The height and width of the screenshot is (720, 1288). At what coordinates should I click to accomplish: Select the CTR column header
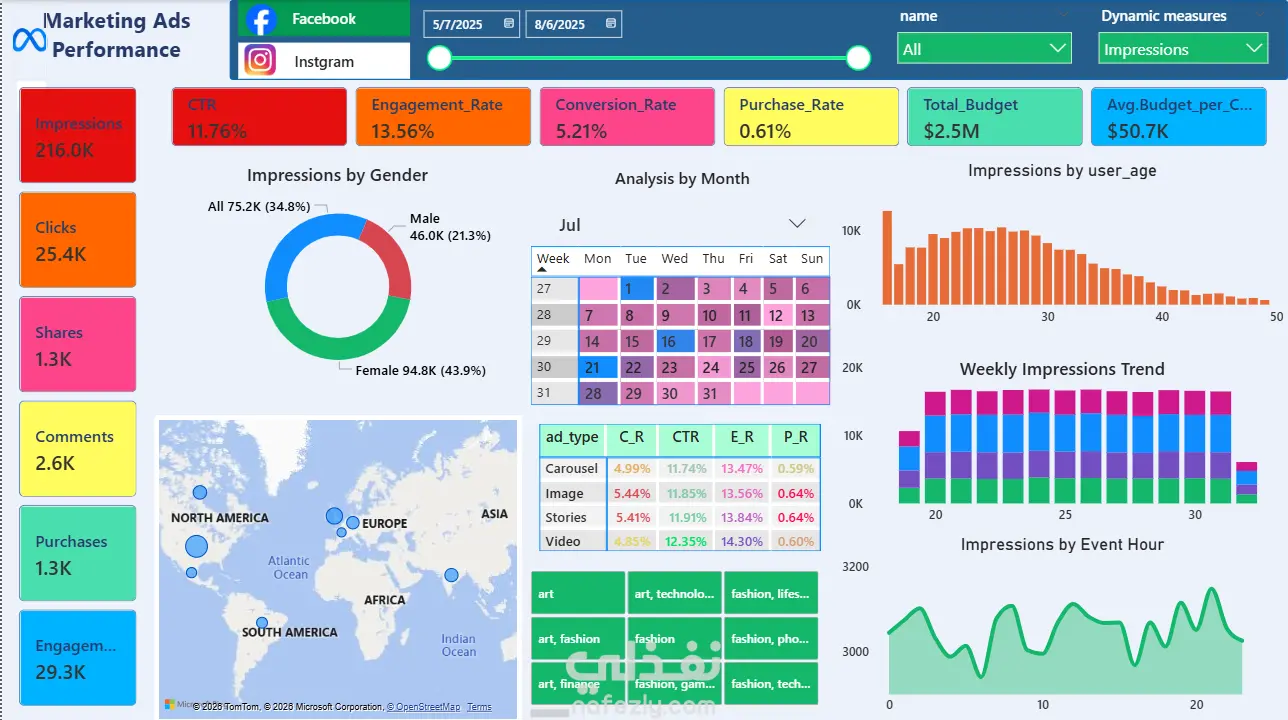tap(685, 437)
